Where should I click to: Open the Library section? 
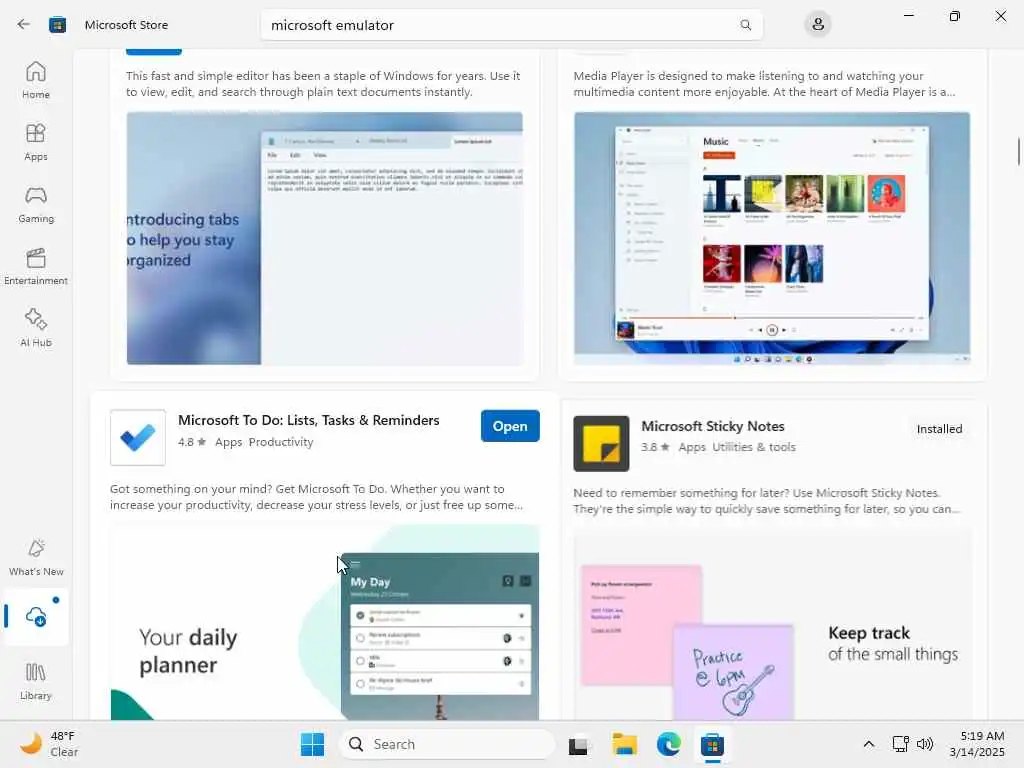tap(36, 682)
